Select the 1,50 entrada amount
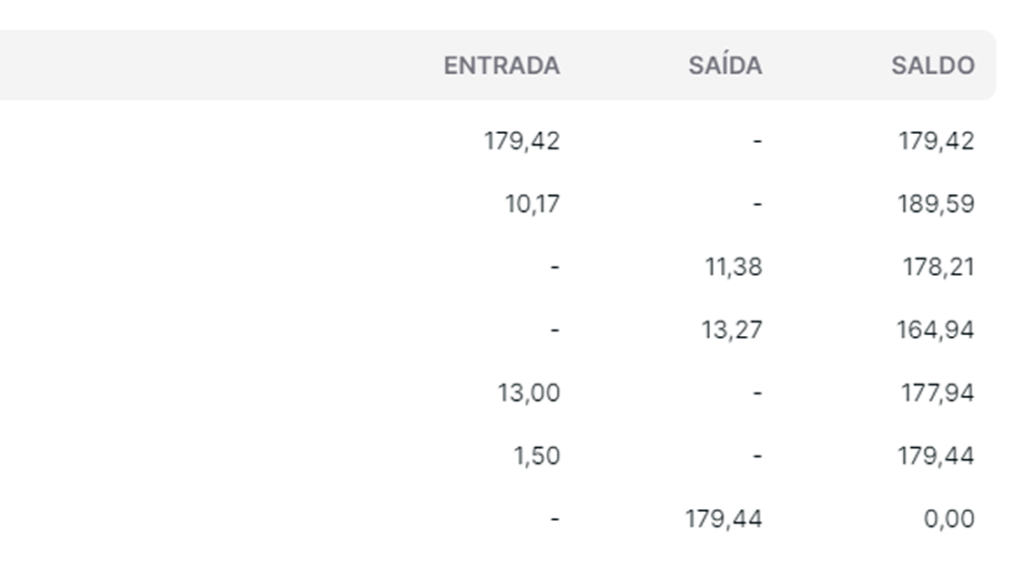The image size is (1024, 581). click(x=537, y=456)
